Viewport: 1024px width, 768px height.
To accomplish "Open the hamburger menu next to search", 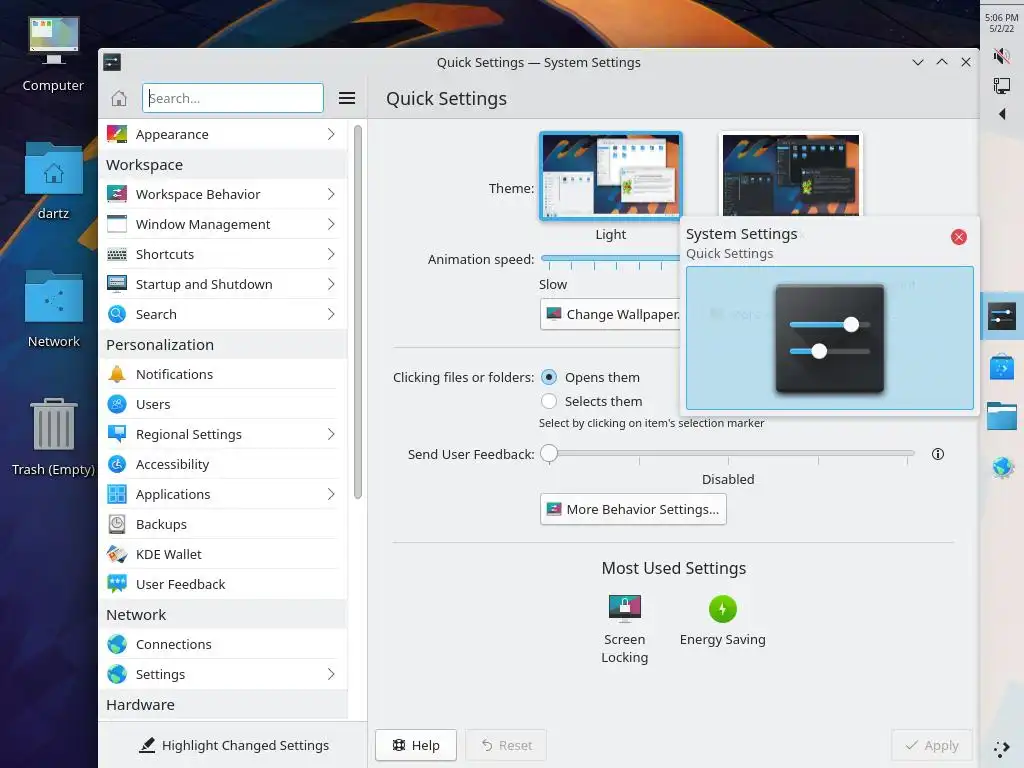I will coord(347,99).
